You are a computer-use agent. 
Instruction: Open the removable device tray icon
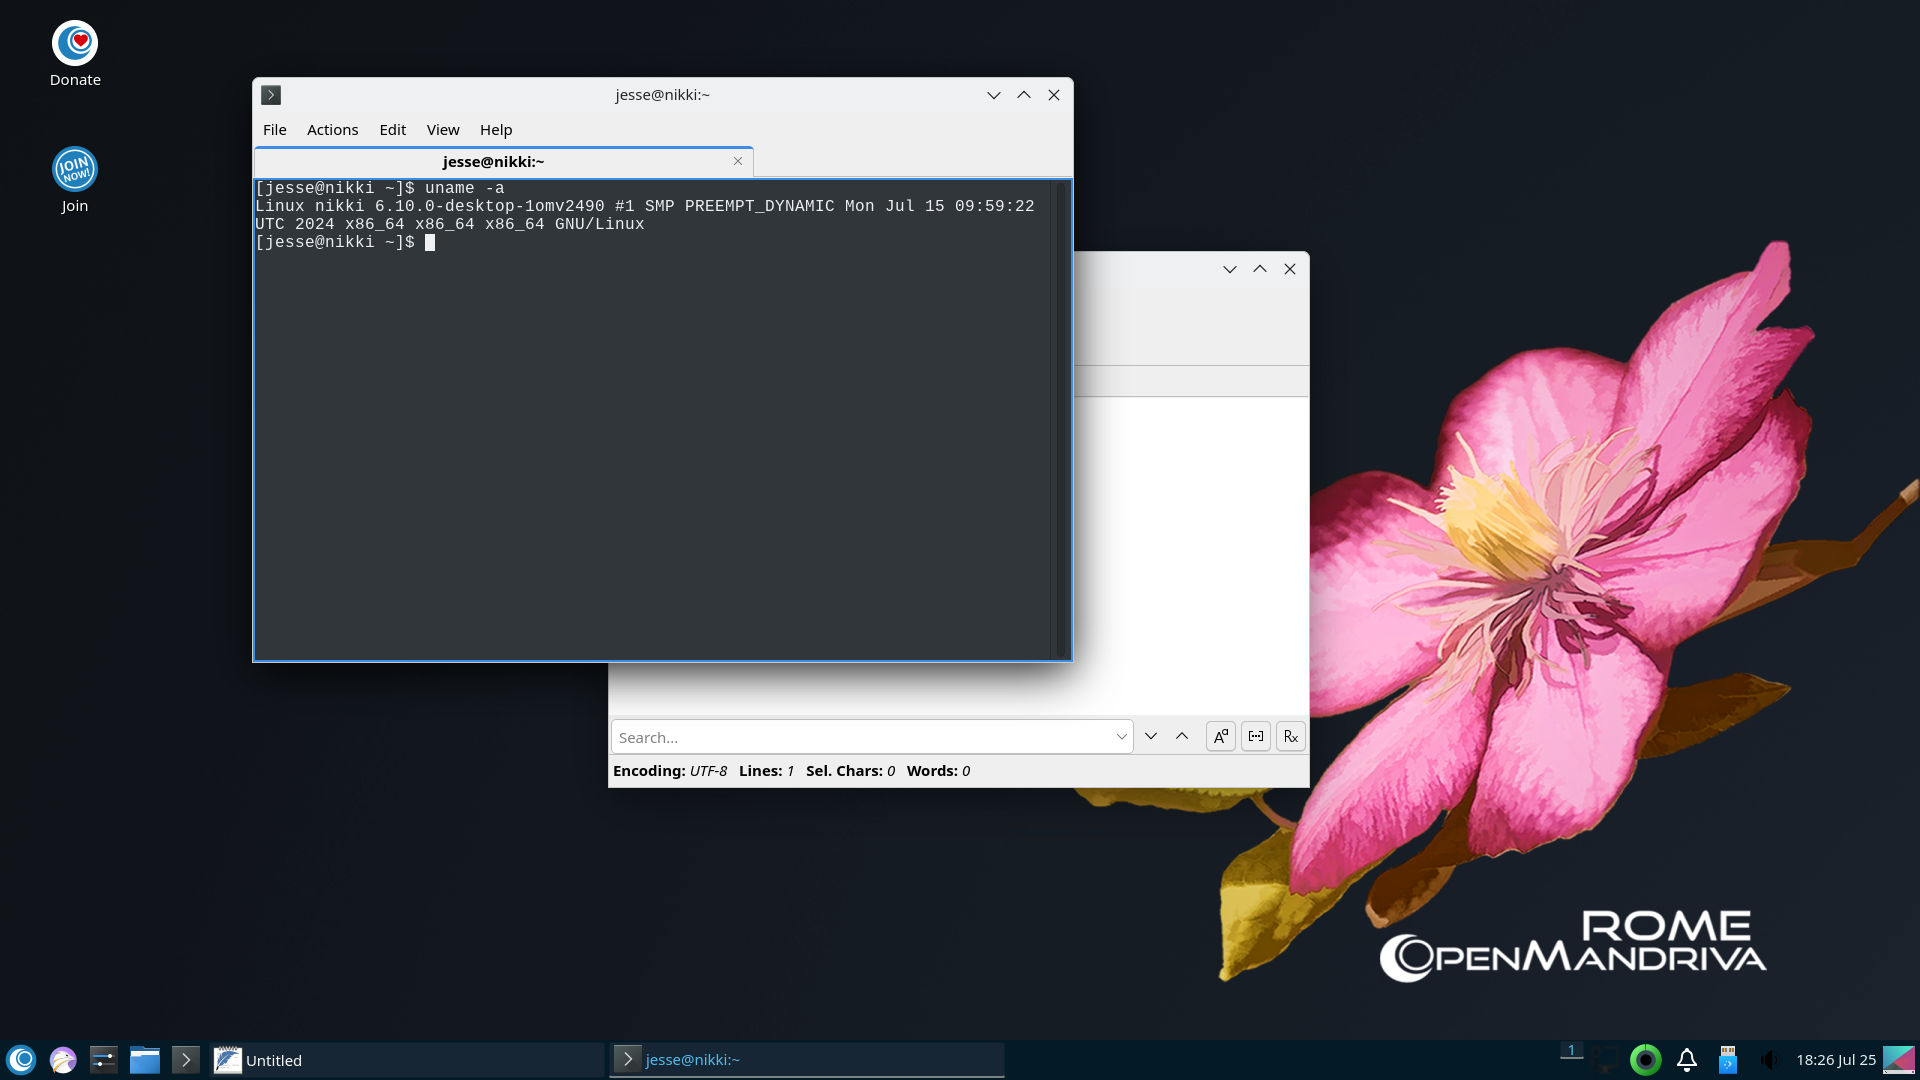1728,1060
